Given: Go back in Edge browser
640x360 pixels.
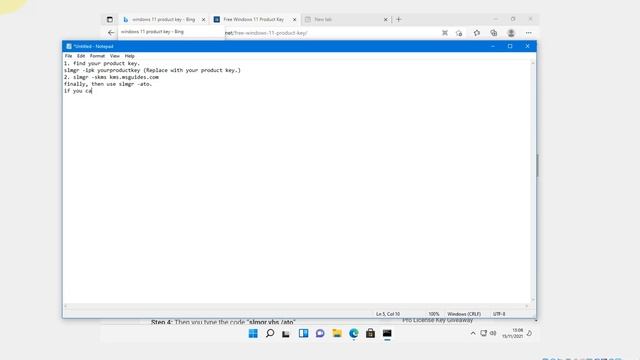Looking at the screenshot, I should point(111,33).
